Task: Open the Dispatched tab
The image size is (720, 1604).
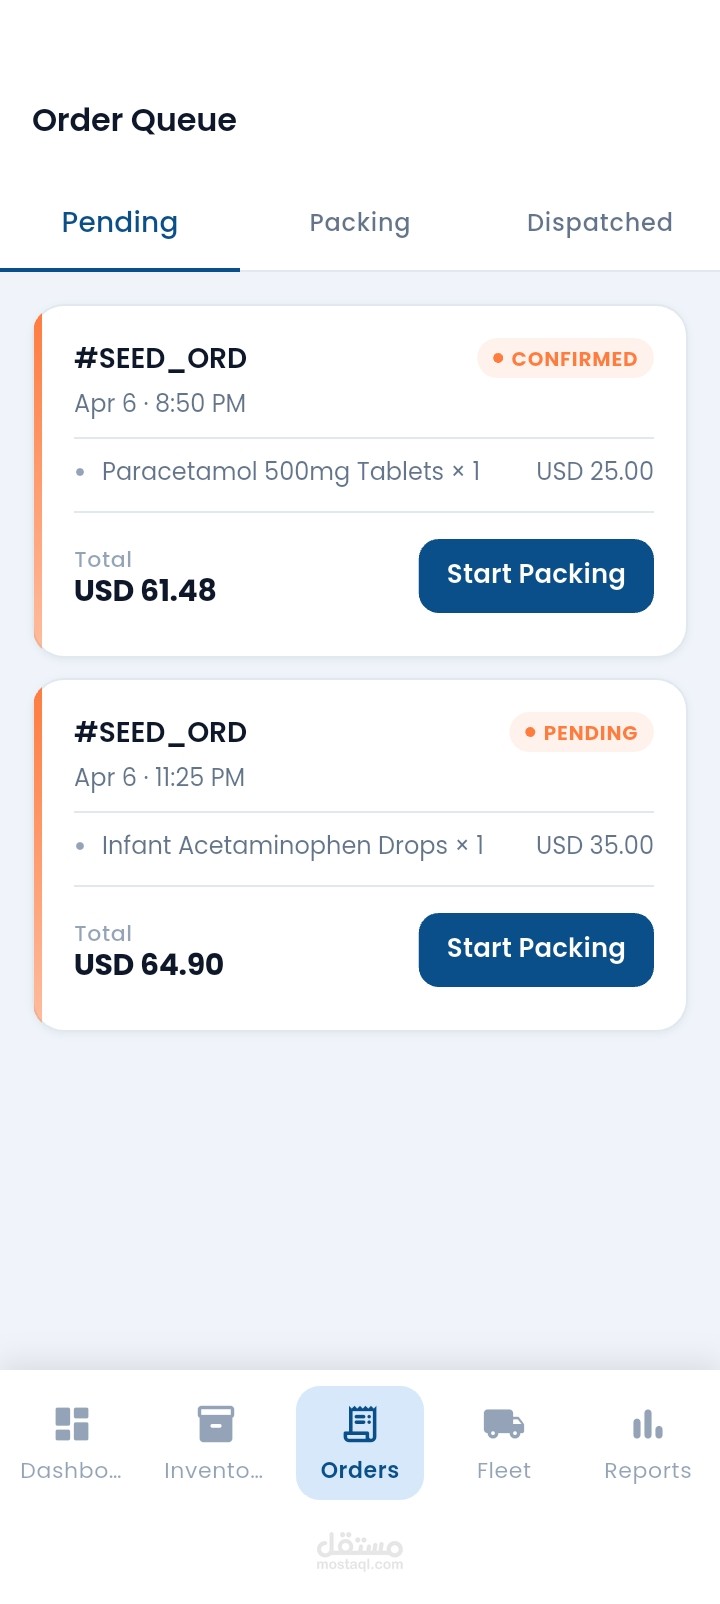Action: [599, 222]
